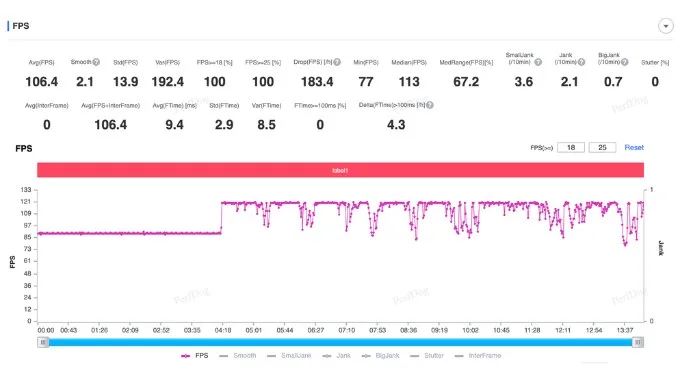Screen dimensions: 680x382
Task: Click the Drop(FPS) value 183.4
Action: point(317,82)
